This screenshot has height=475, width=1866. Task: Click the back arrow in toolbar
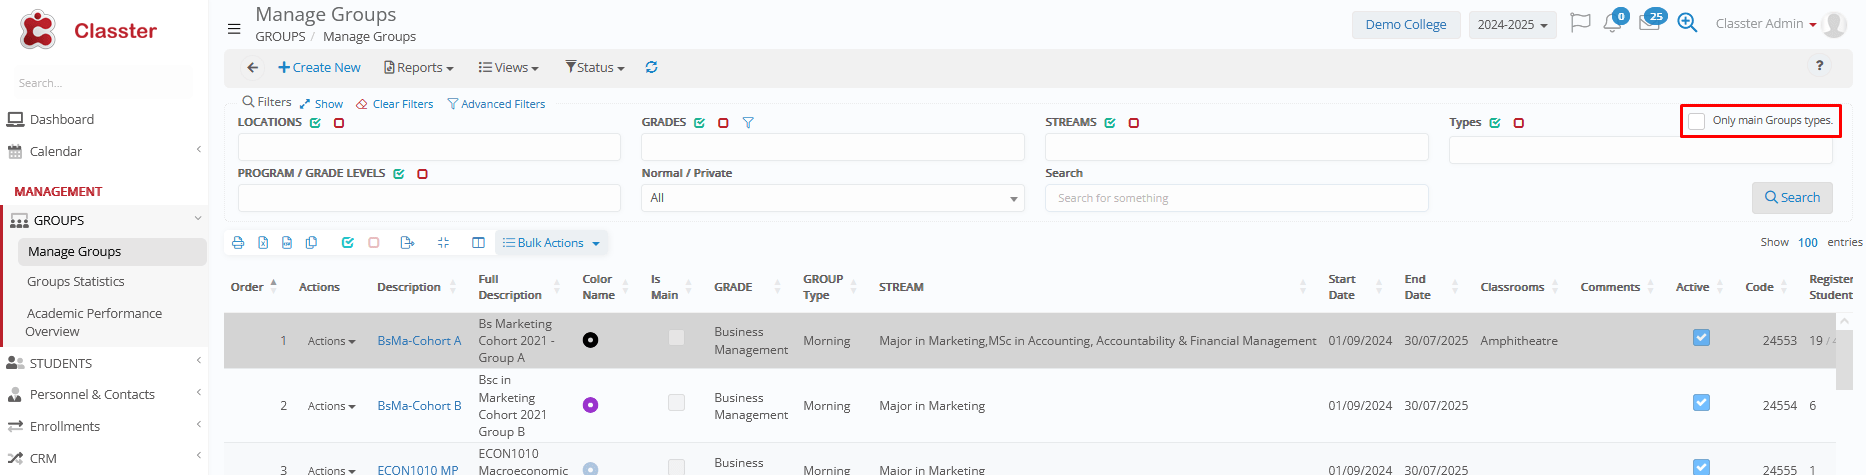[x=253, y=67]
